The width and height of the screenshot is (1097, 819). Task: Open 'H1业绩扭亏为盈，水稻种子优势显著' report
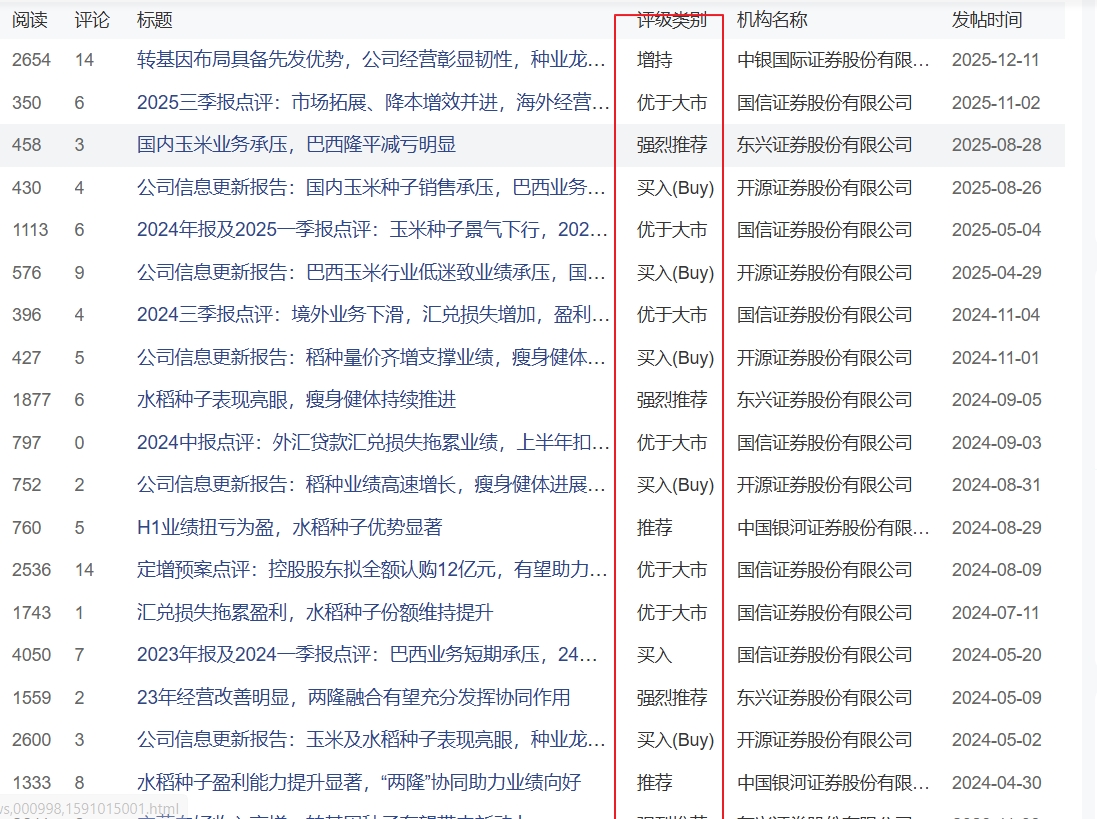(289, 527)
